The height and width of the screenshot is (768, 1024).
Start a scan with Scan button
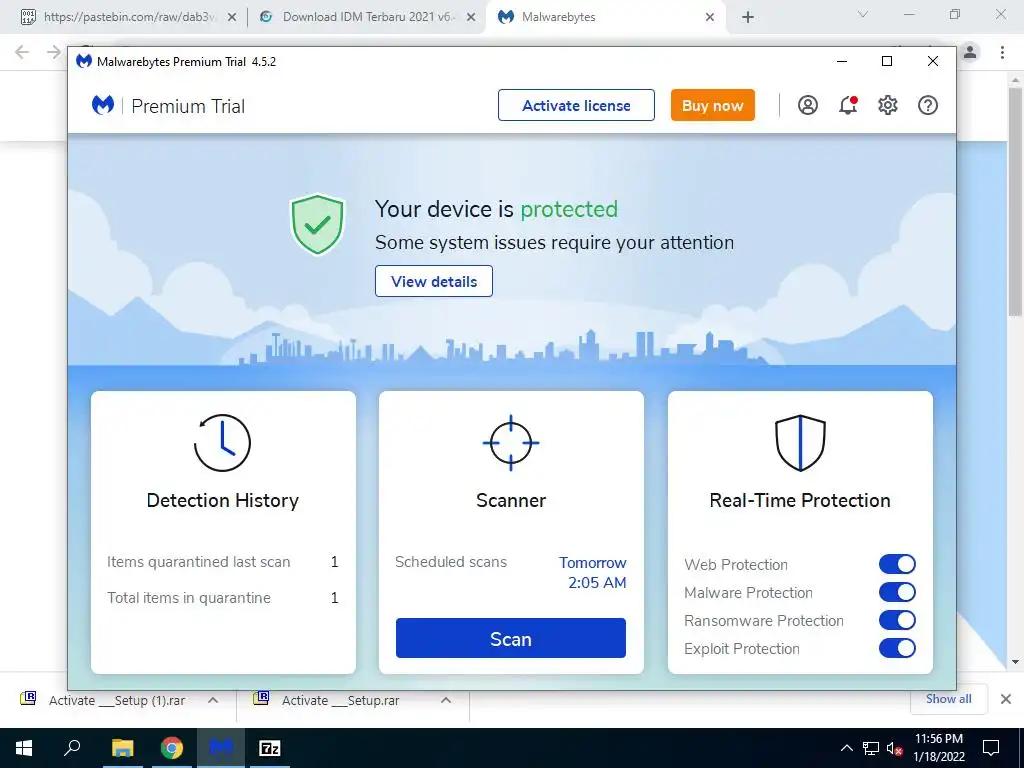[511, 638]
